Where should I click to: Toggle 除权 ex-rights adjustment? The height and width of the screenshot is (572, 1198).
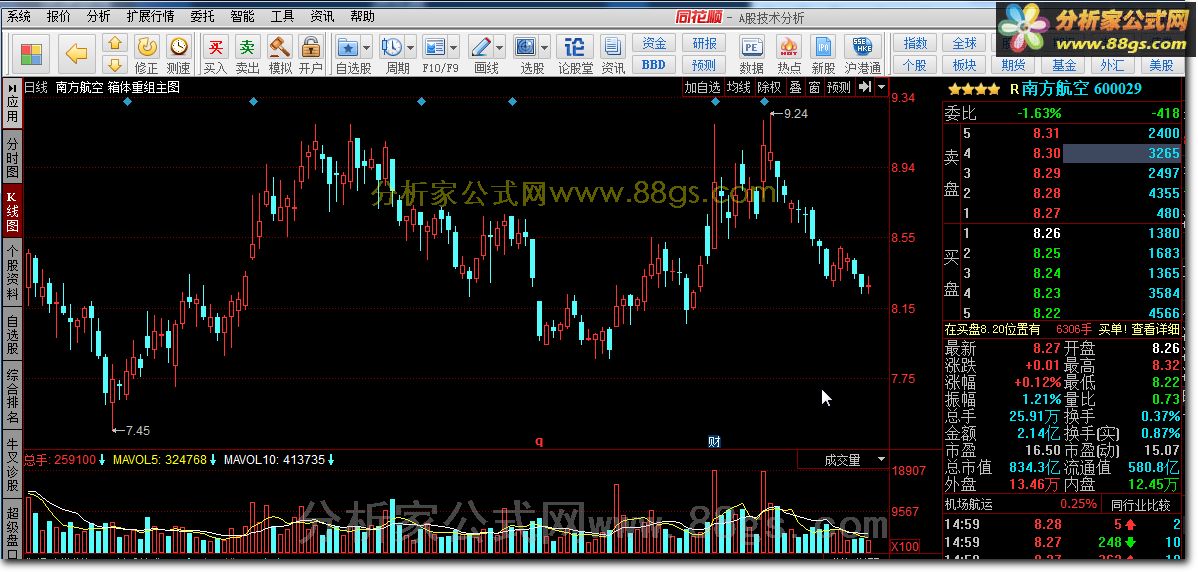(769, 87)
